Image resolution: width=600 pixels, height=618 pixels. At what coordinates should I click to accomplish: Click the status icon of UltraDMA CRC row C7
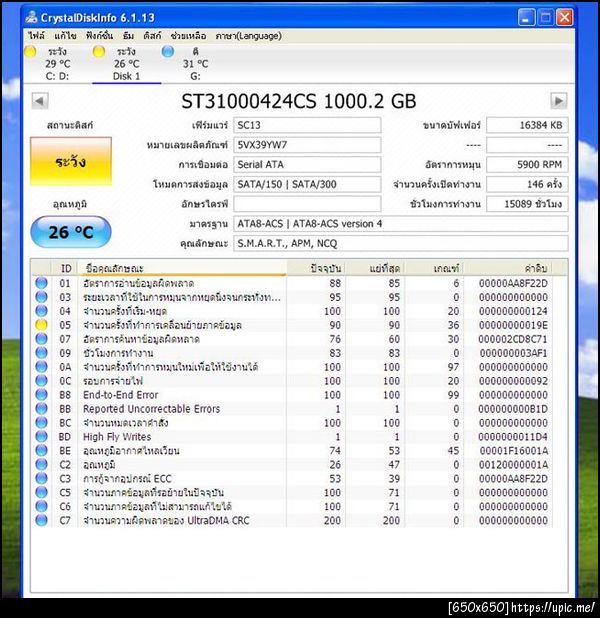41,520
